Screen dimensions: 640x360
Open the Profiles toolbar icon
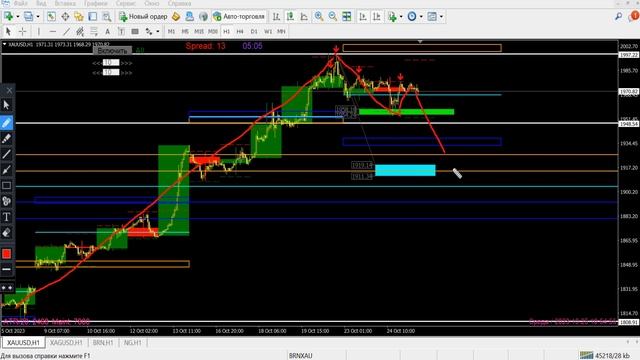(28, 16)
